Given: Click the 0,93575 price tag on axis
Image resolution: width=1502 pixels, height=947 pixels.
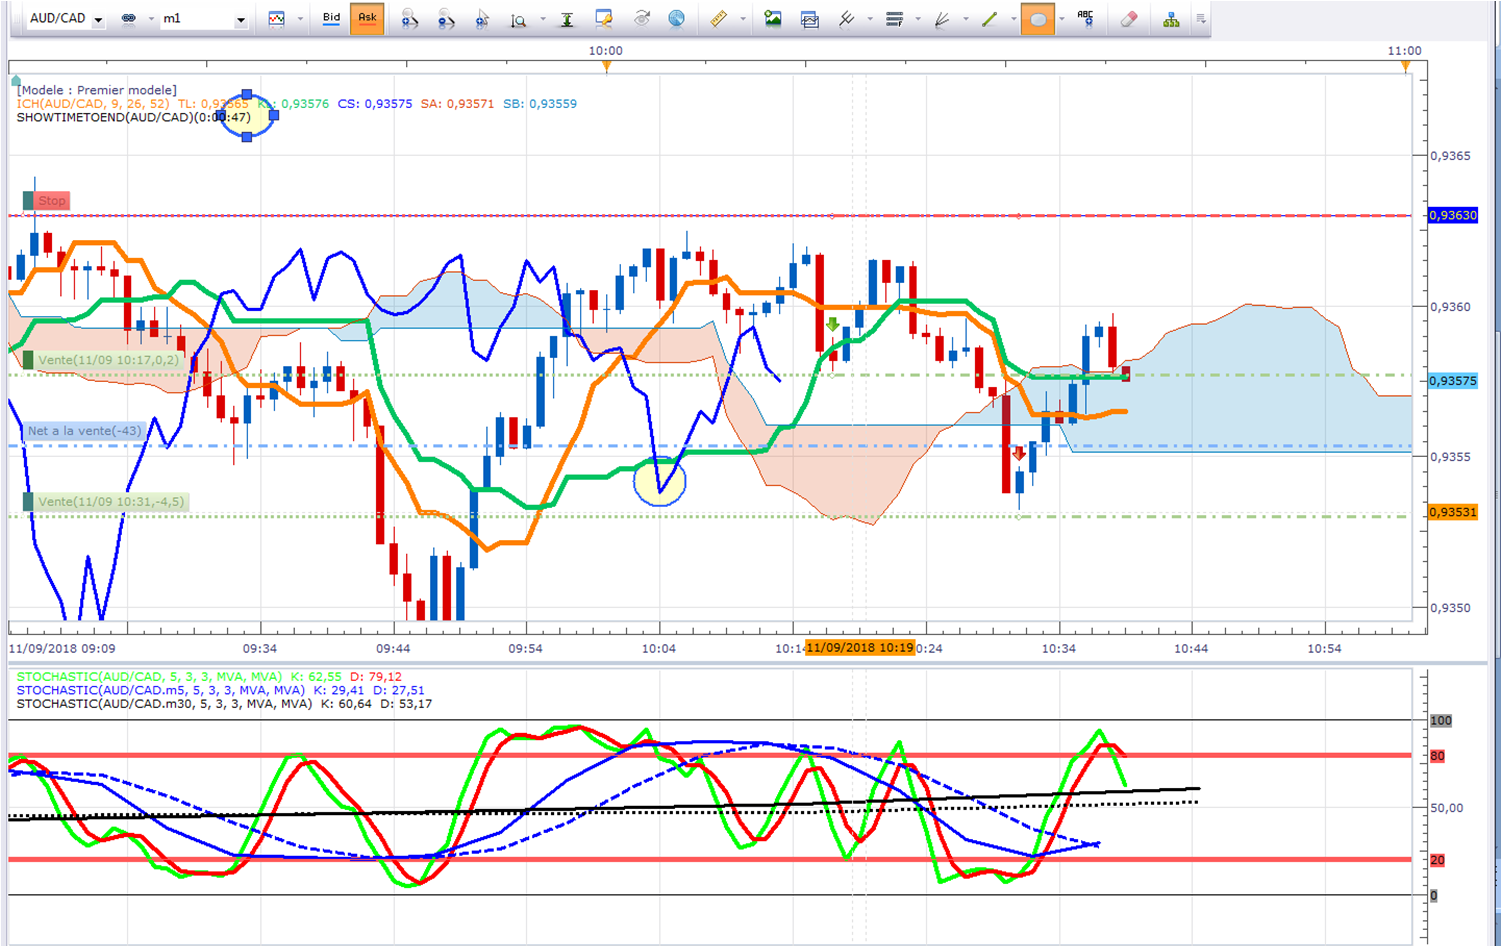Looking at the screenshot, I should pyautogui.click(x=1452, y=381).
